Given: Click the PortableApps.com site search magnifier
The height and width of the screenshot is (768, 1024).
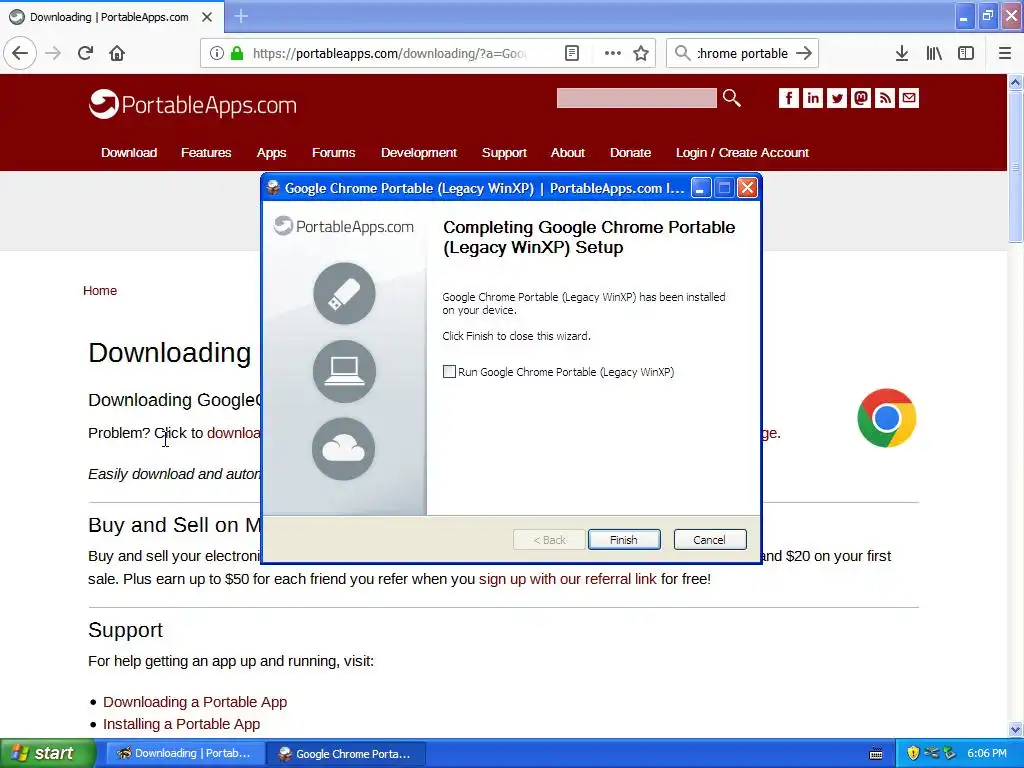Looking at the screenshot, I should pyautogui.click(x=731, y=98).
